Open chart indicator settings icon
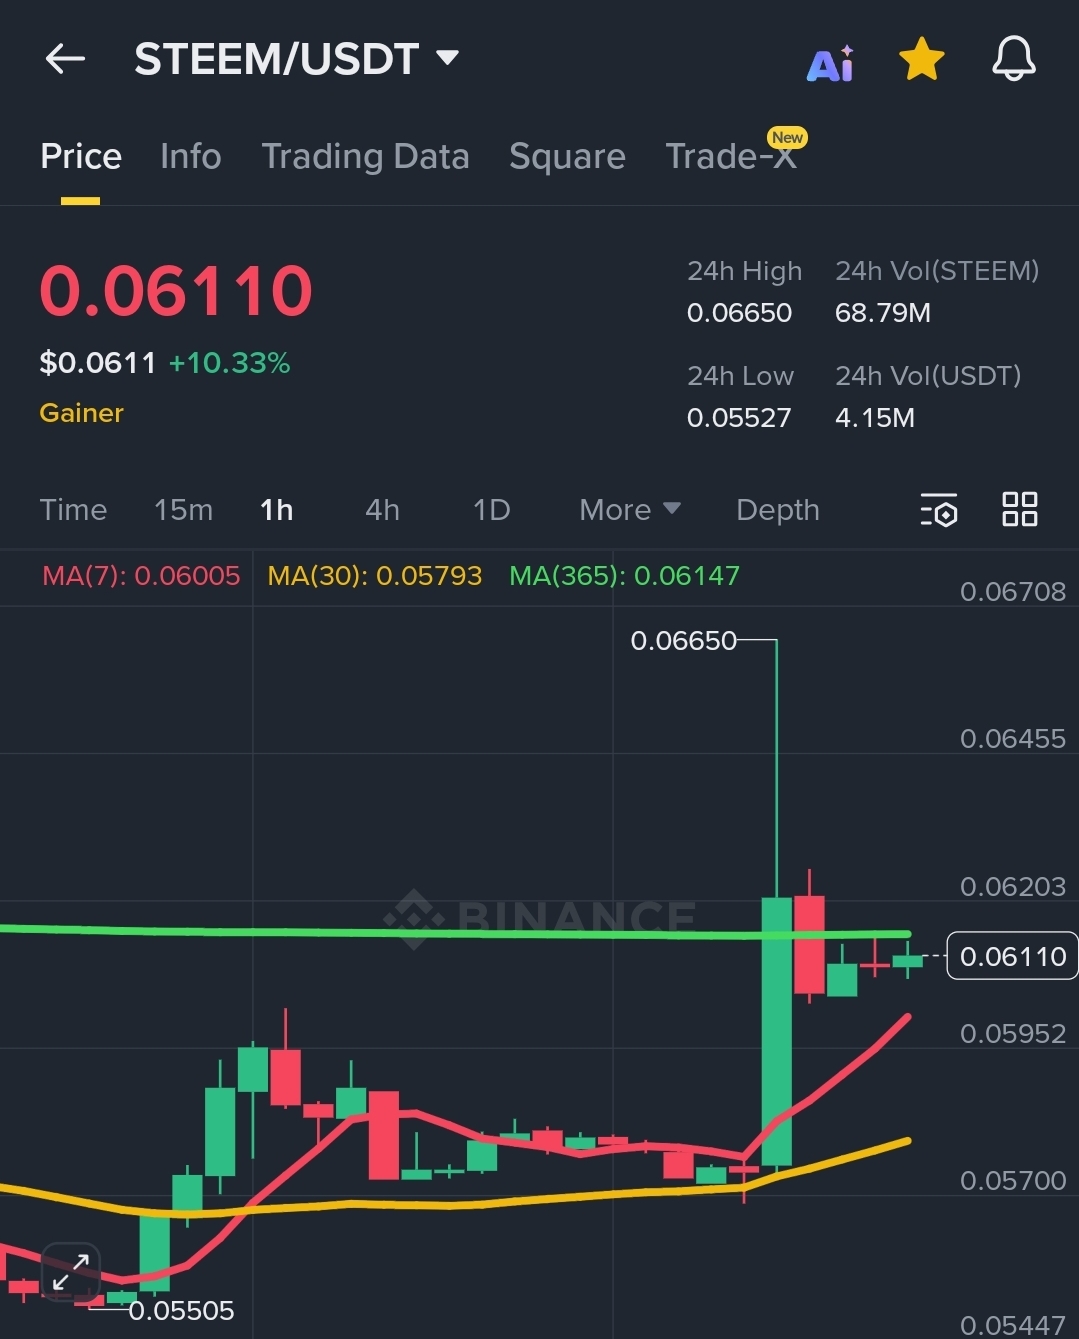Viewport: 1079px width, 1339px height. (939, 510)
